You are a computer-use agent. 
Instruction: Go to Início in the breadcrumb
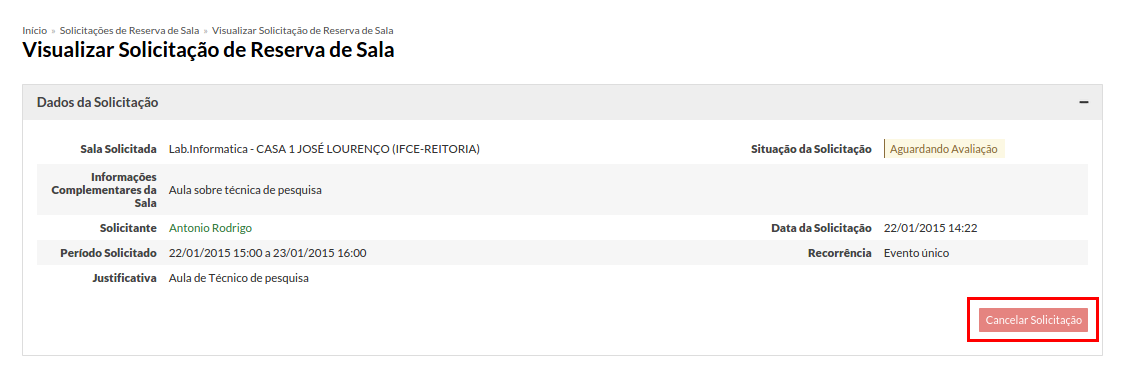click(34, 31)
